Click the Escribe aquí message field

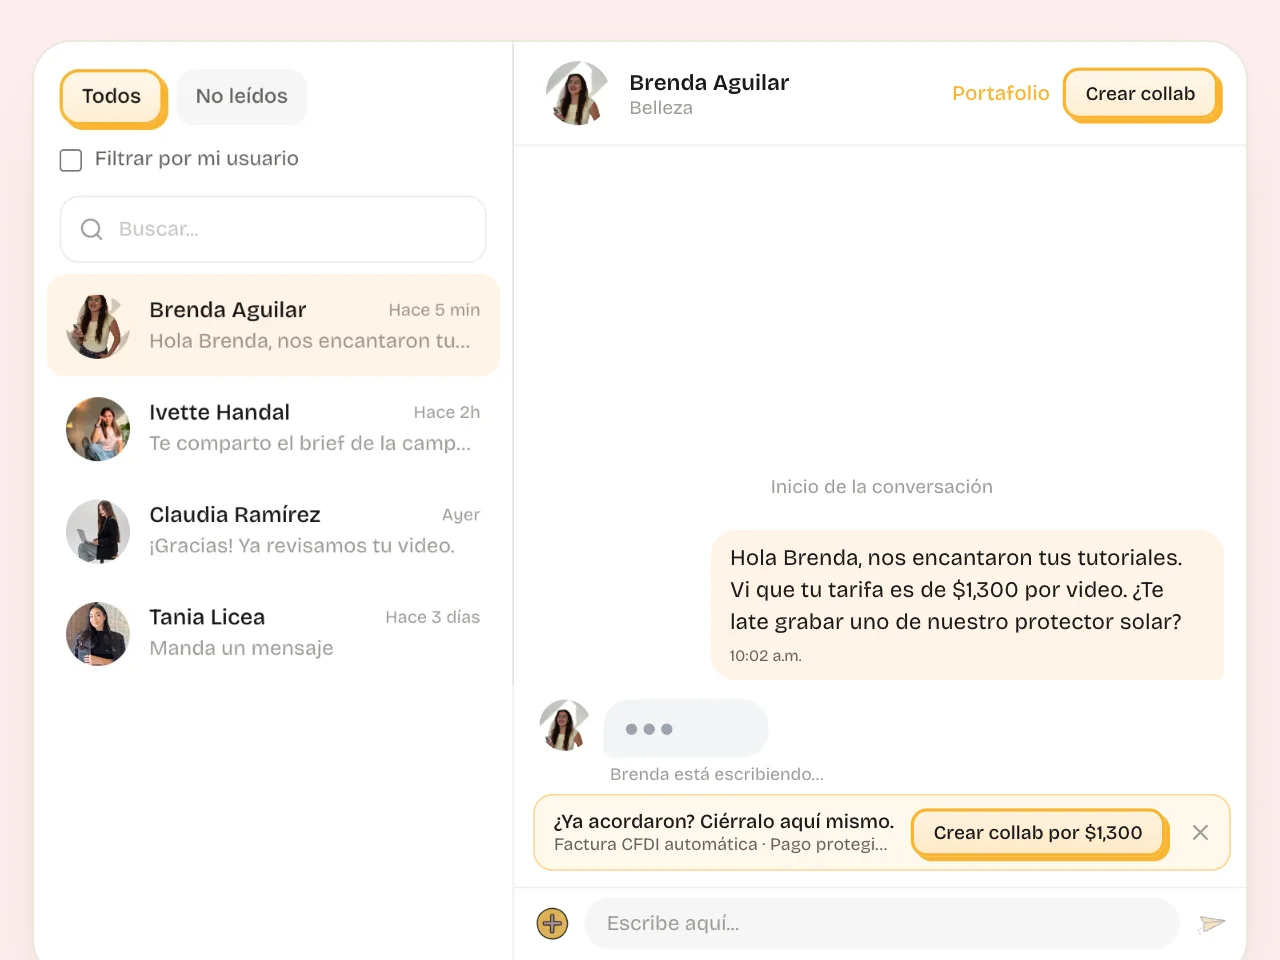click(x=882, y=923)
